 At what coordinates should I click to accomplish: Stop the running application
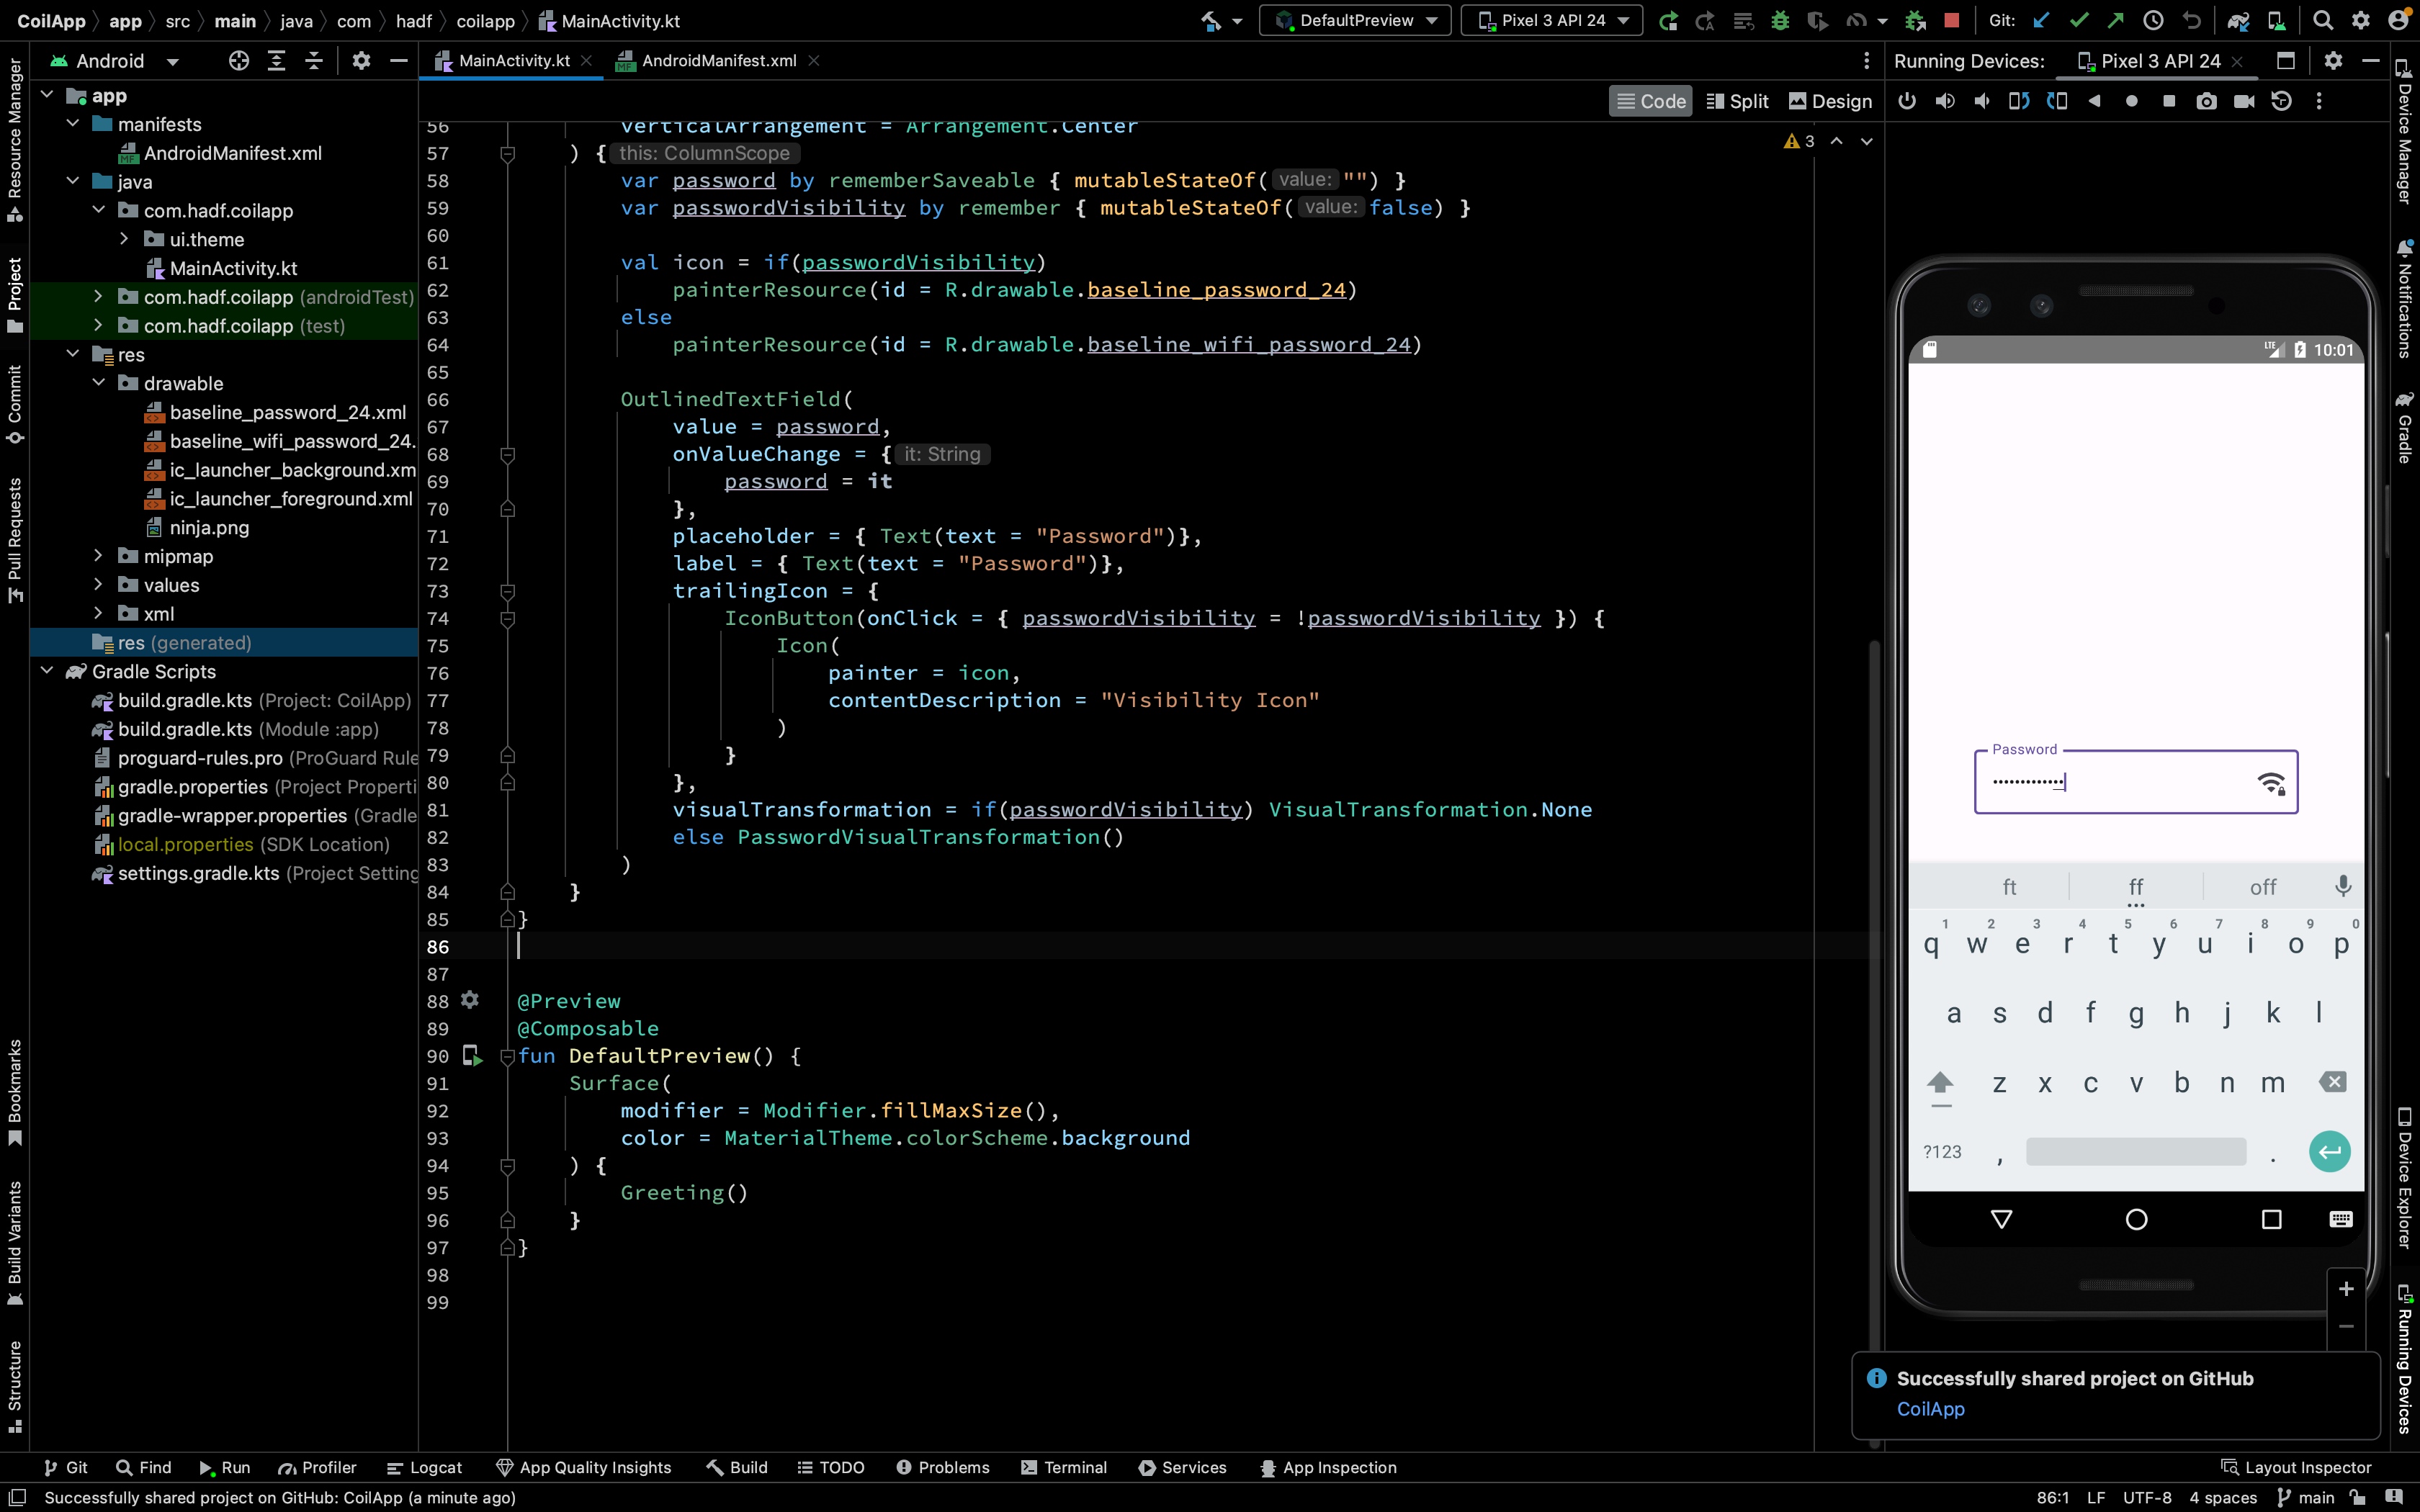coord(1952,20)
